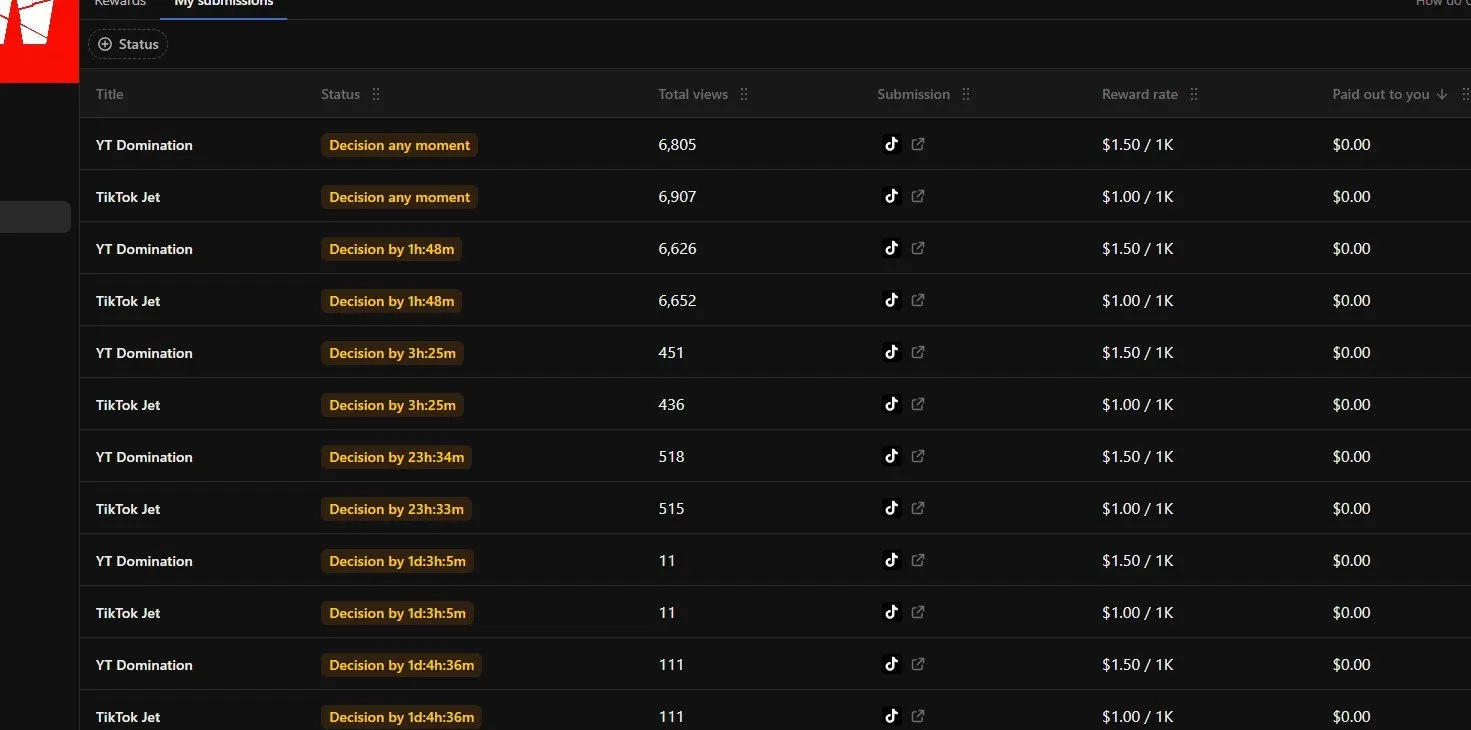Click the Title column header
This screenshot has width=1471, height=730.
point(110,94)
